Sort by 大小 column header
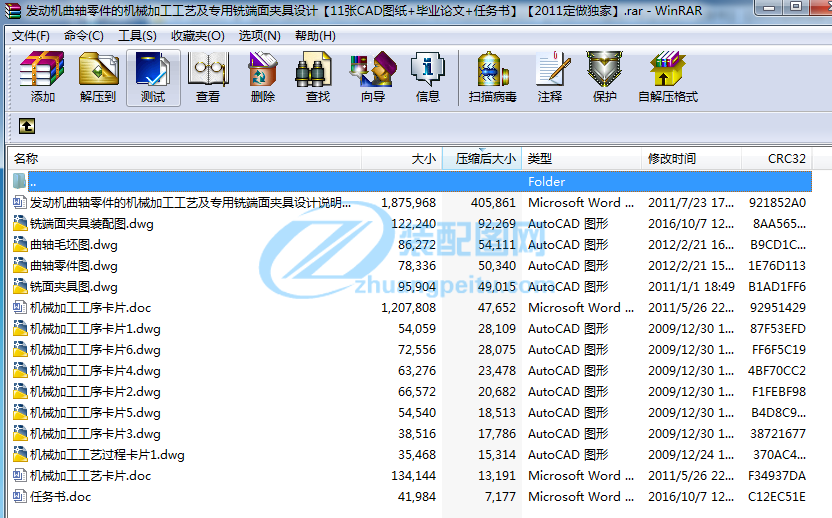The image size is (832, 518). (x=402, y=159)
